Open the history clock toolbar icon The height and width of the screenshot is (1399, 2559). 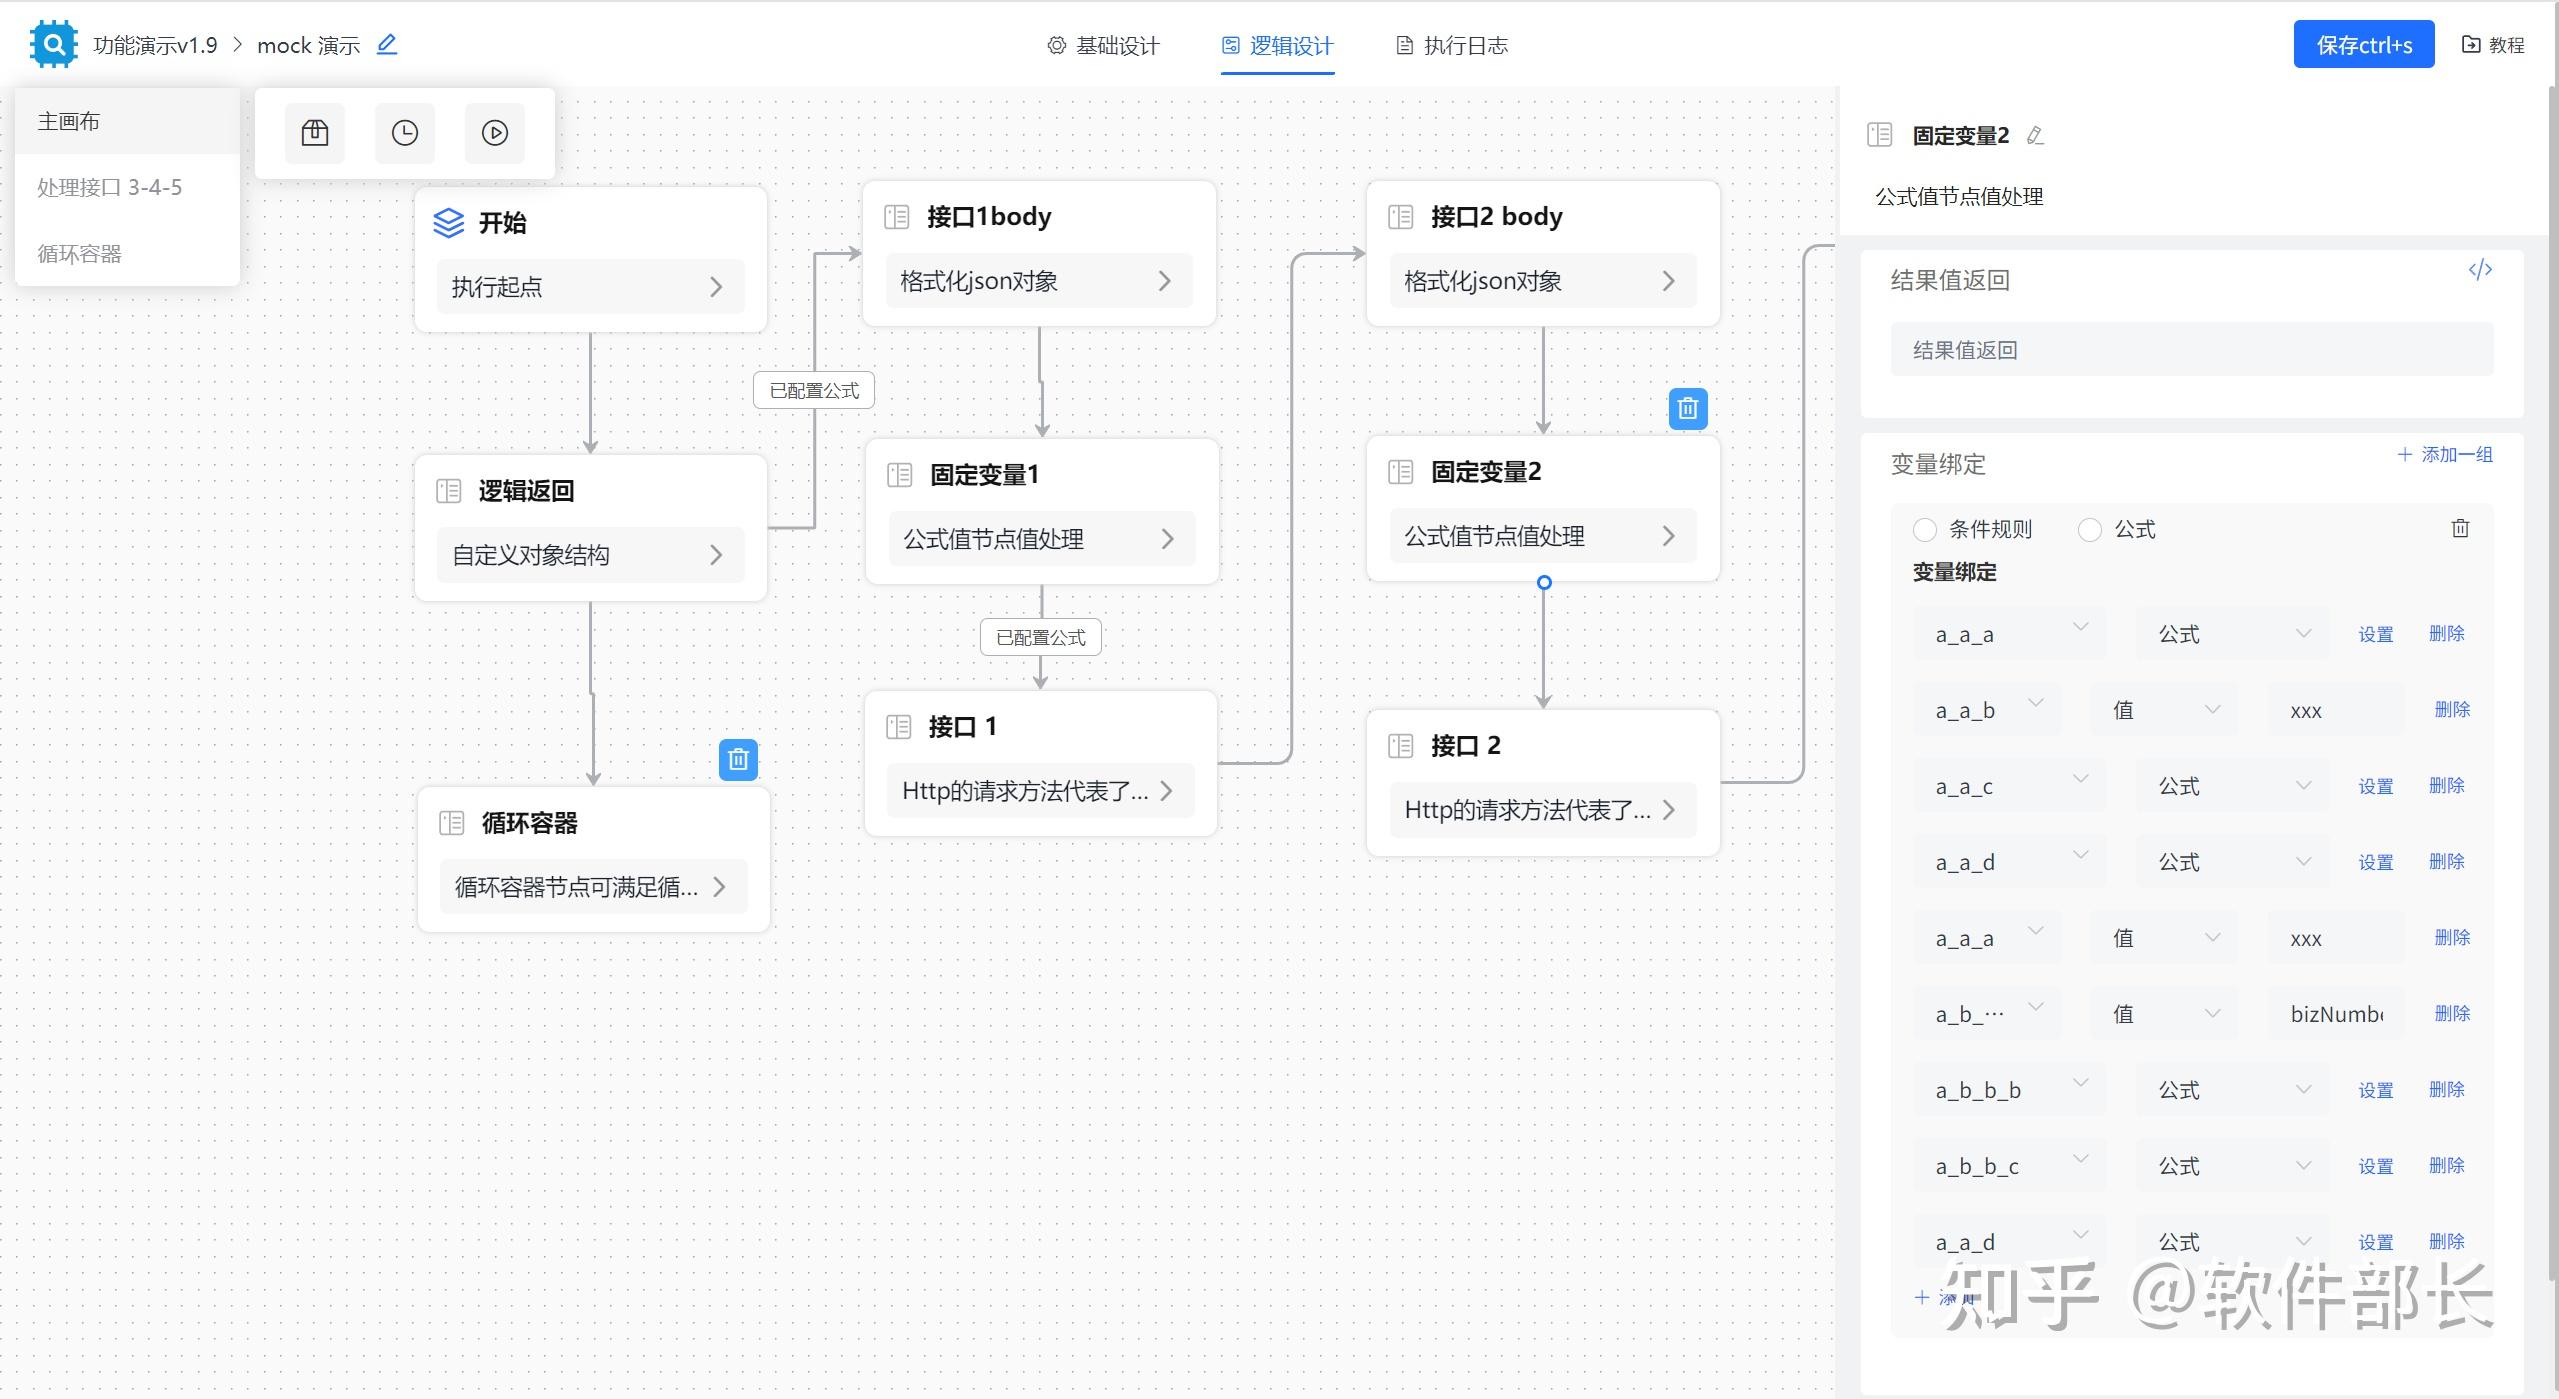[405, 133]
